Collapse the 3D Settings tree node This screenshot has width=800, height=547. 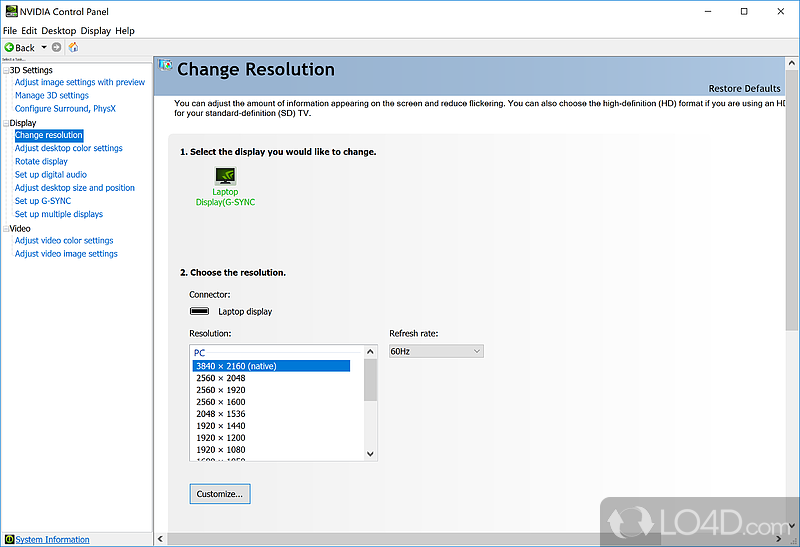coord(5,70)
